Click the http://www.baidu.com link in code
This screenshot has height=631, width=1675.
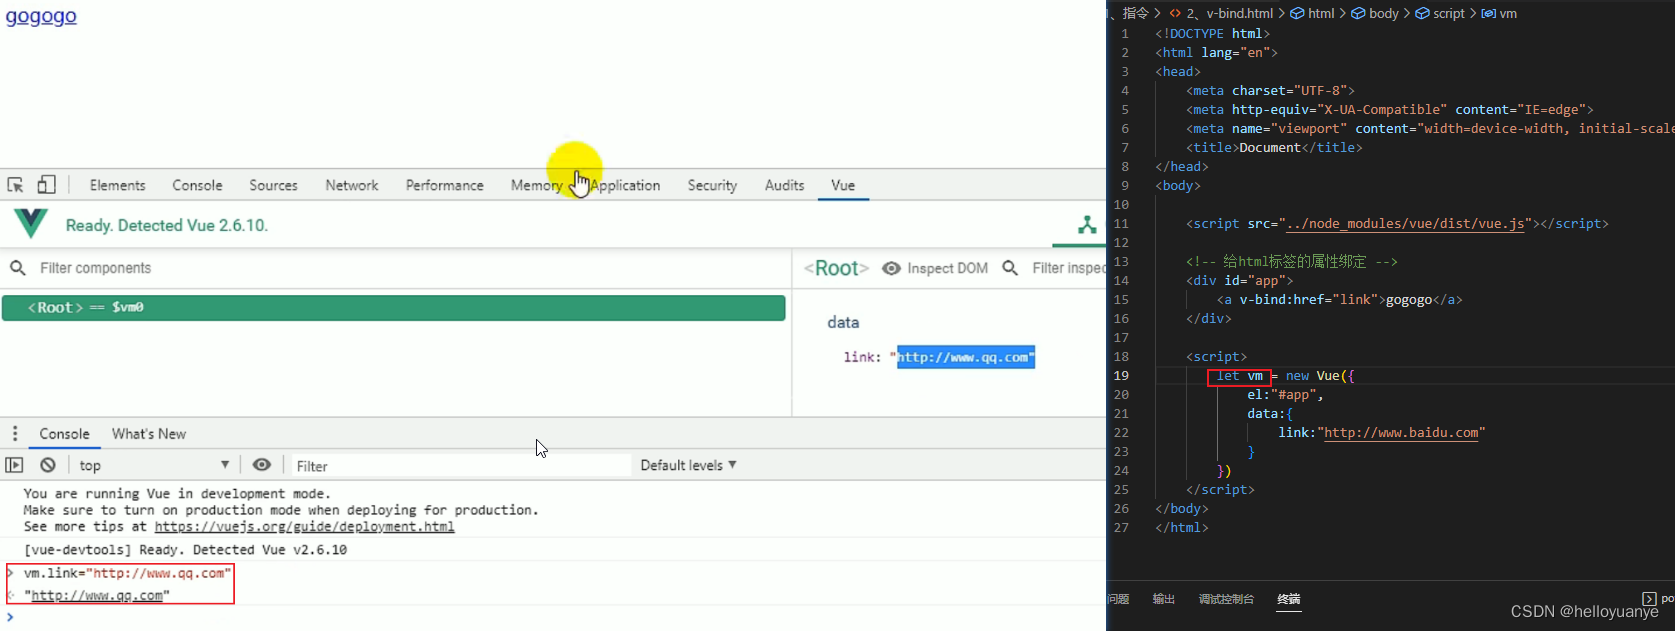pyautogui.click(x=1401, y=433)
